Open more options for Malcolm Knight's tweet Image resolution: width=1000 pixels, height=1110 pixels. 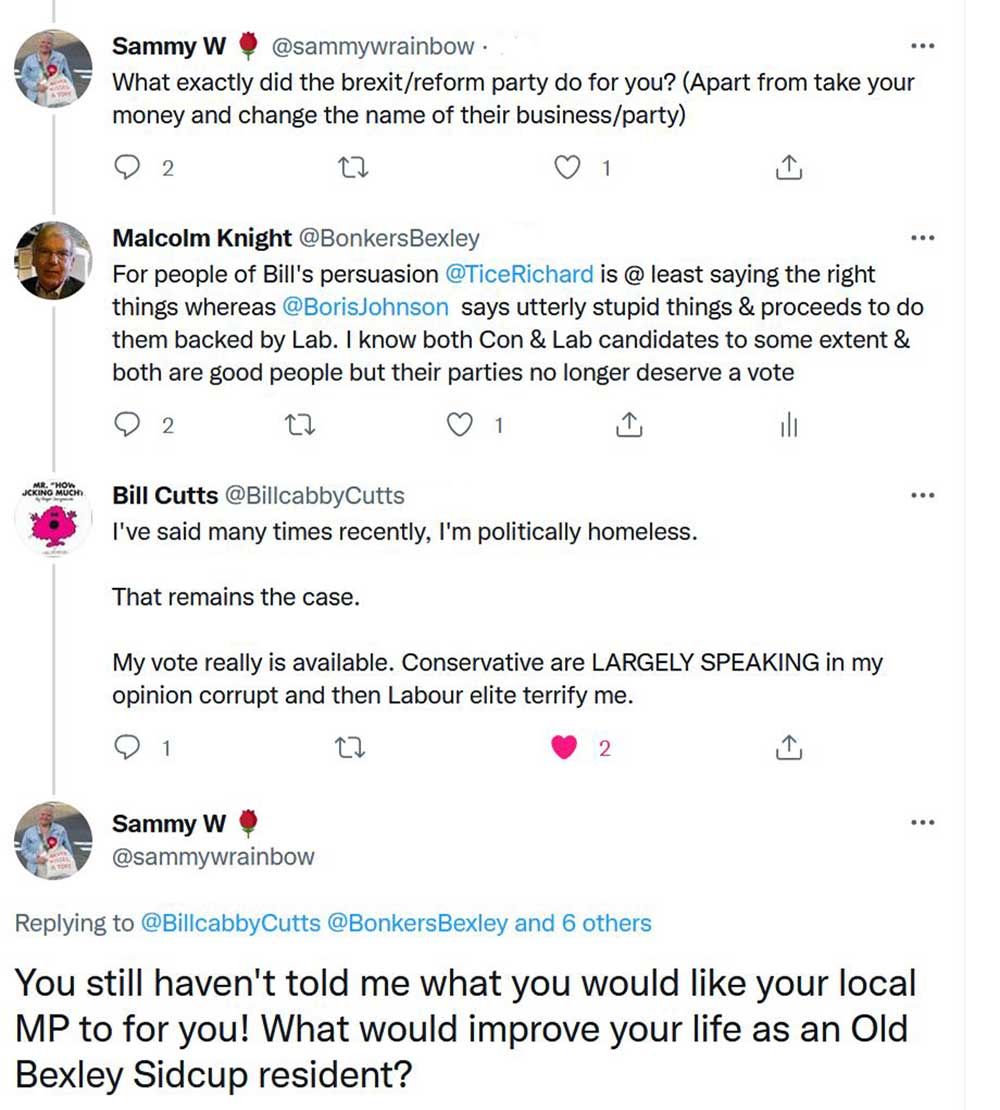tap(922, 238)
